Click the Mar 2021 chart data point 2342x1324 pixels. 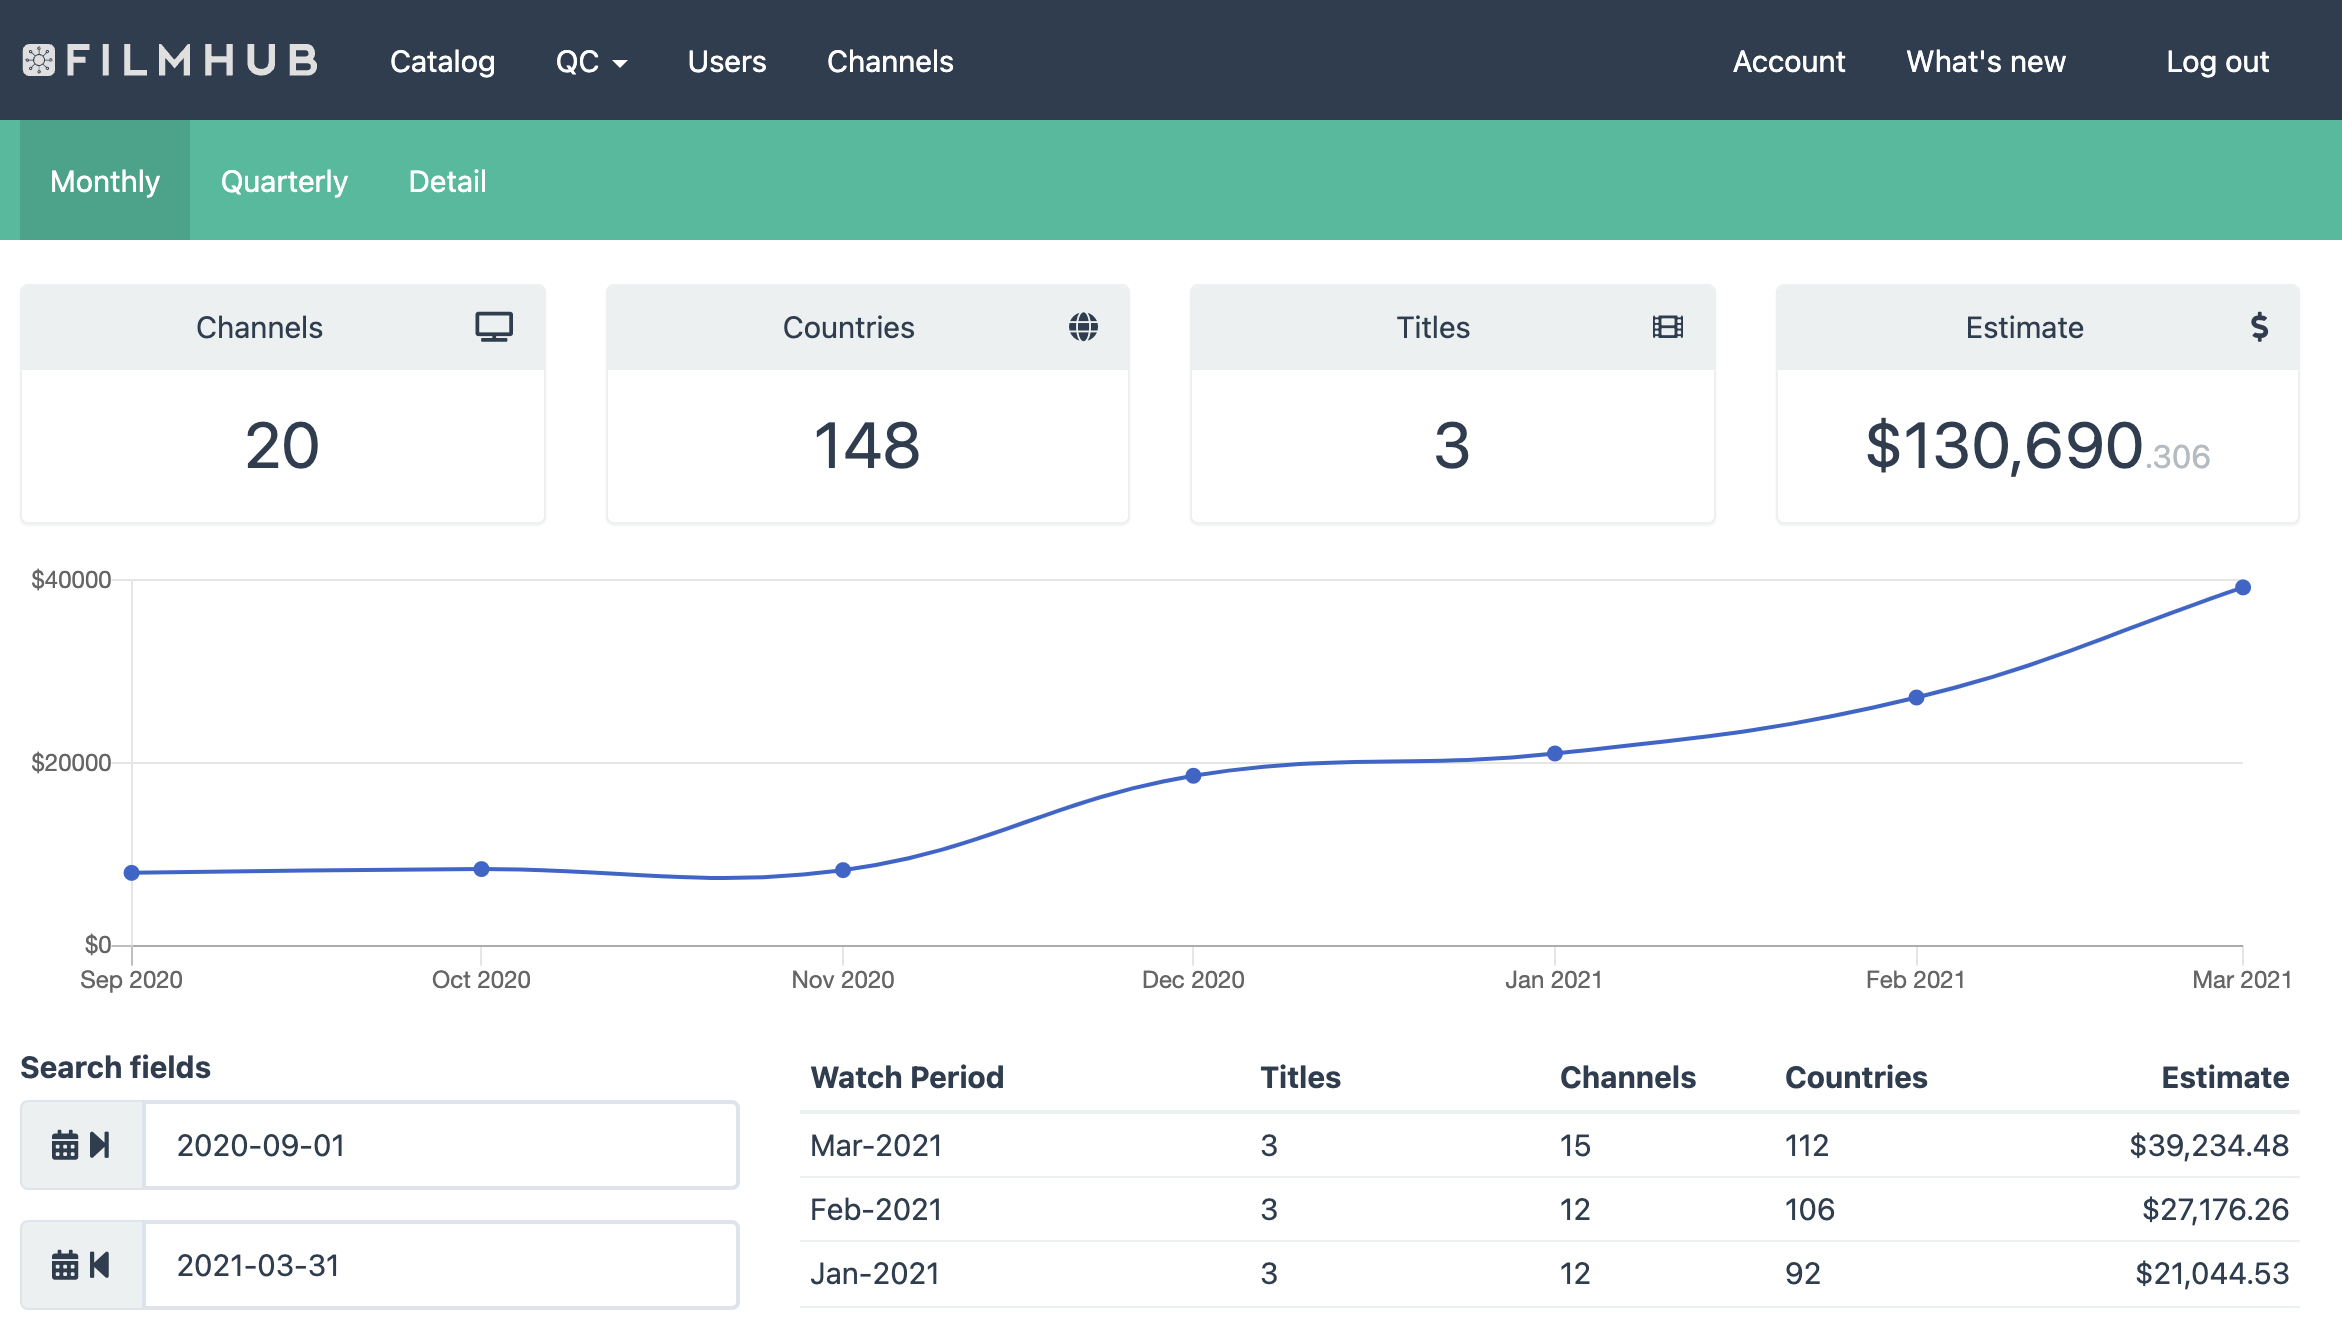2243,588
